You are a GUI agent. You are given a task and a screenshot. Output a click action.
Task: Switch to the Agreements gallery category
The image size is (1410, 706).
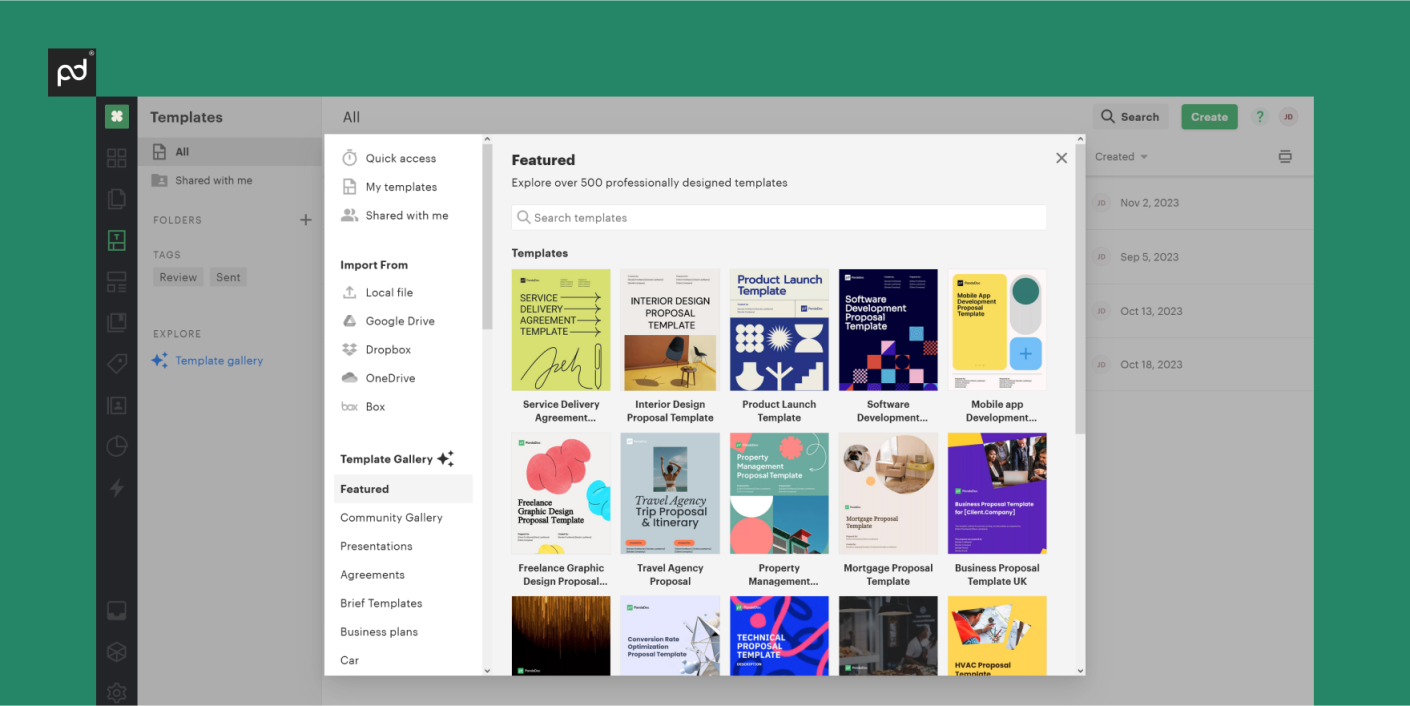coord(372,574)
